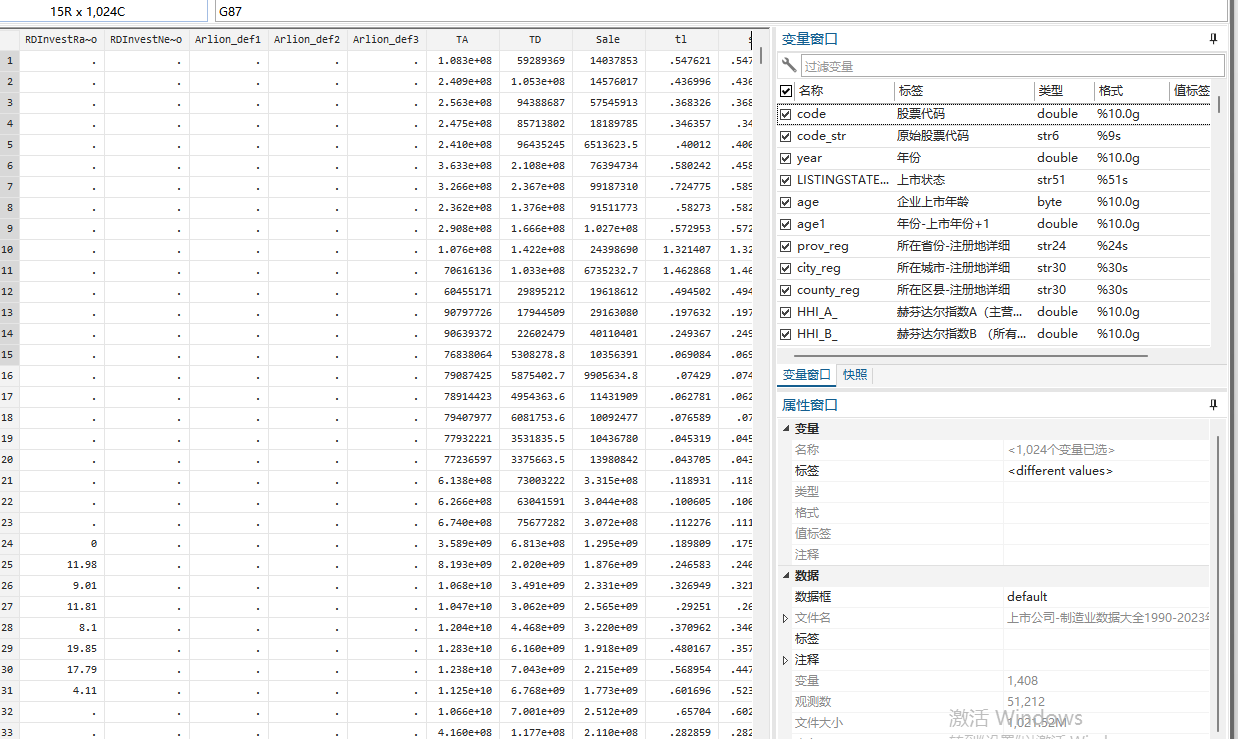1238x739 pixels.
Task: Click the 名称 column header
Action: [842, 91]
